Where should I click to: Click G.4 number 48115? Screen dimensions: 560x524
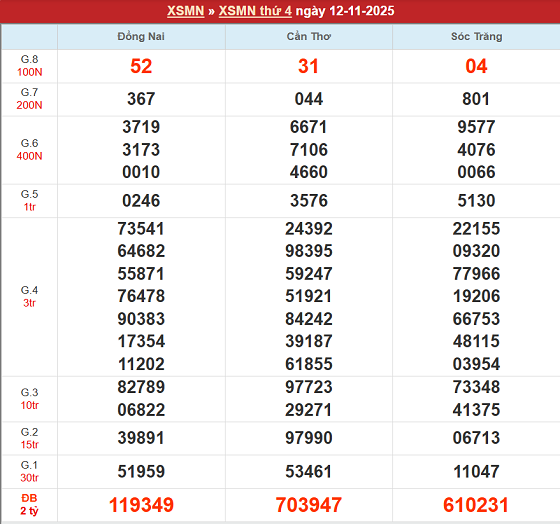coord(476,341)
